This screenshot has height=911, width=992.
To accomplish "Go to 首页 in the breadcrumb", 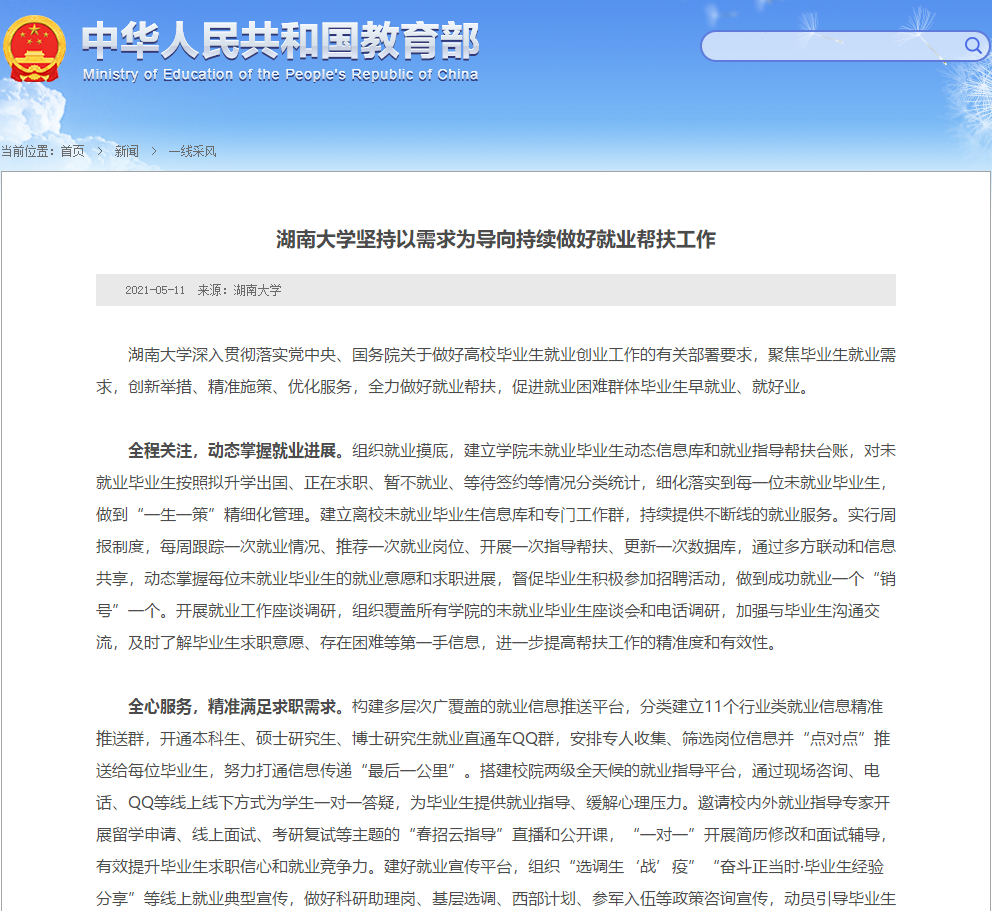I will [72, 151].
